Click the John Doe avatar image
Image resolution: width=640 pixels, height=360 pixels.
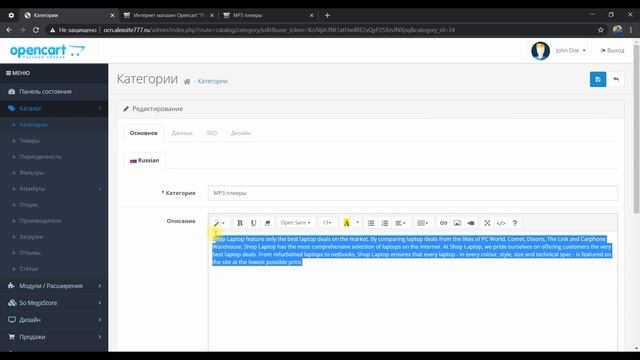(540, 51)
